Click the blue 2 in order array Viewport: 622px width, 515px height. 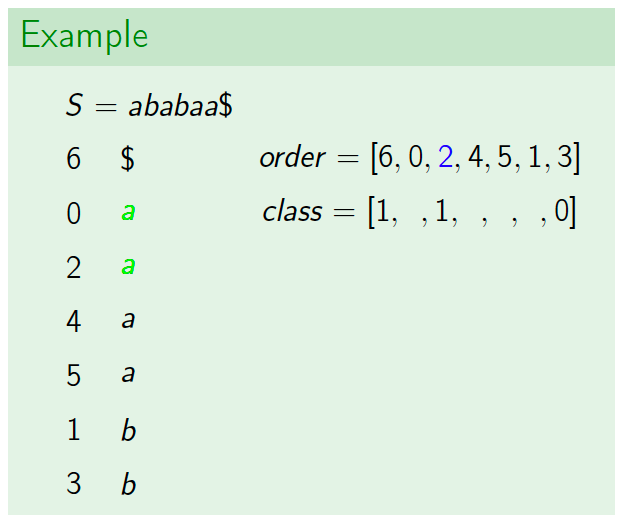[x=445, y=157]
